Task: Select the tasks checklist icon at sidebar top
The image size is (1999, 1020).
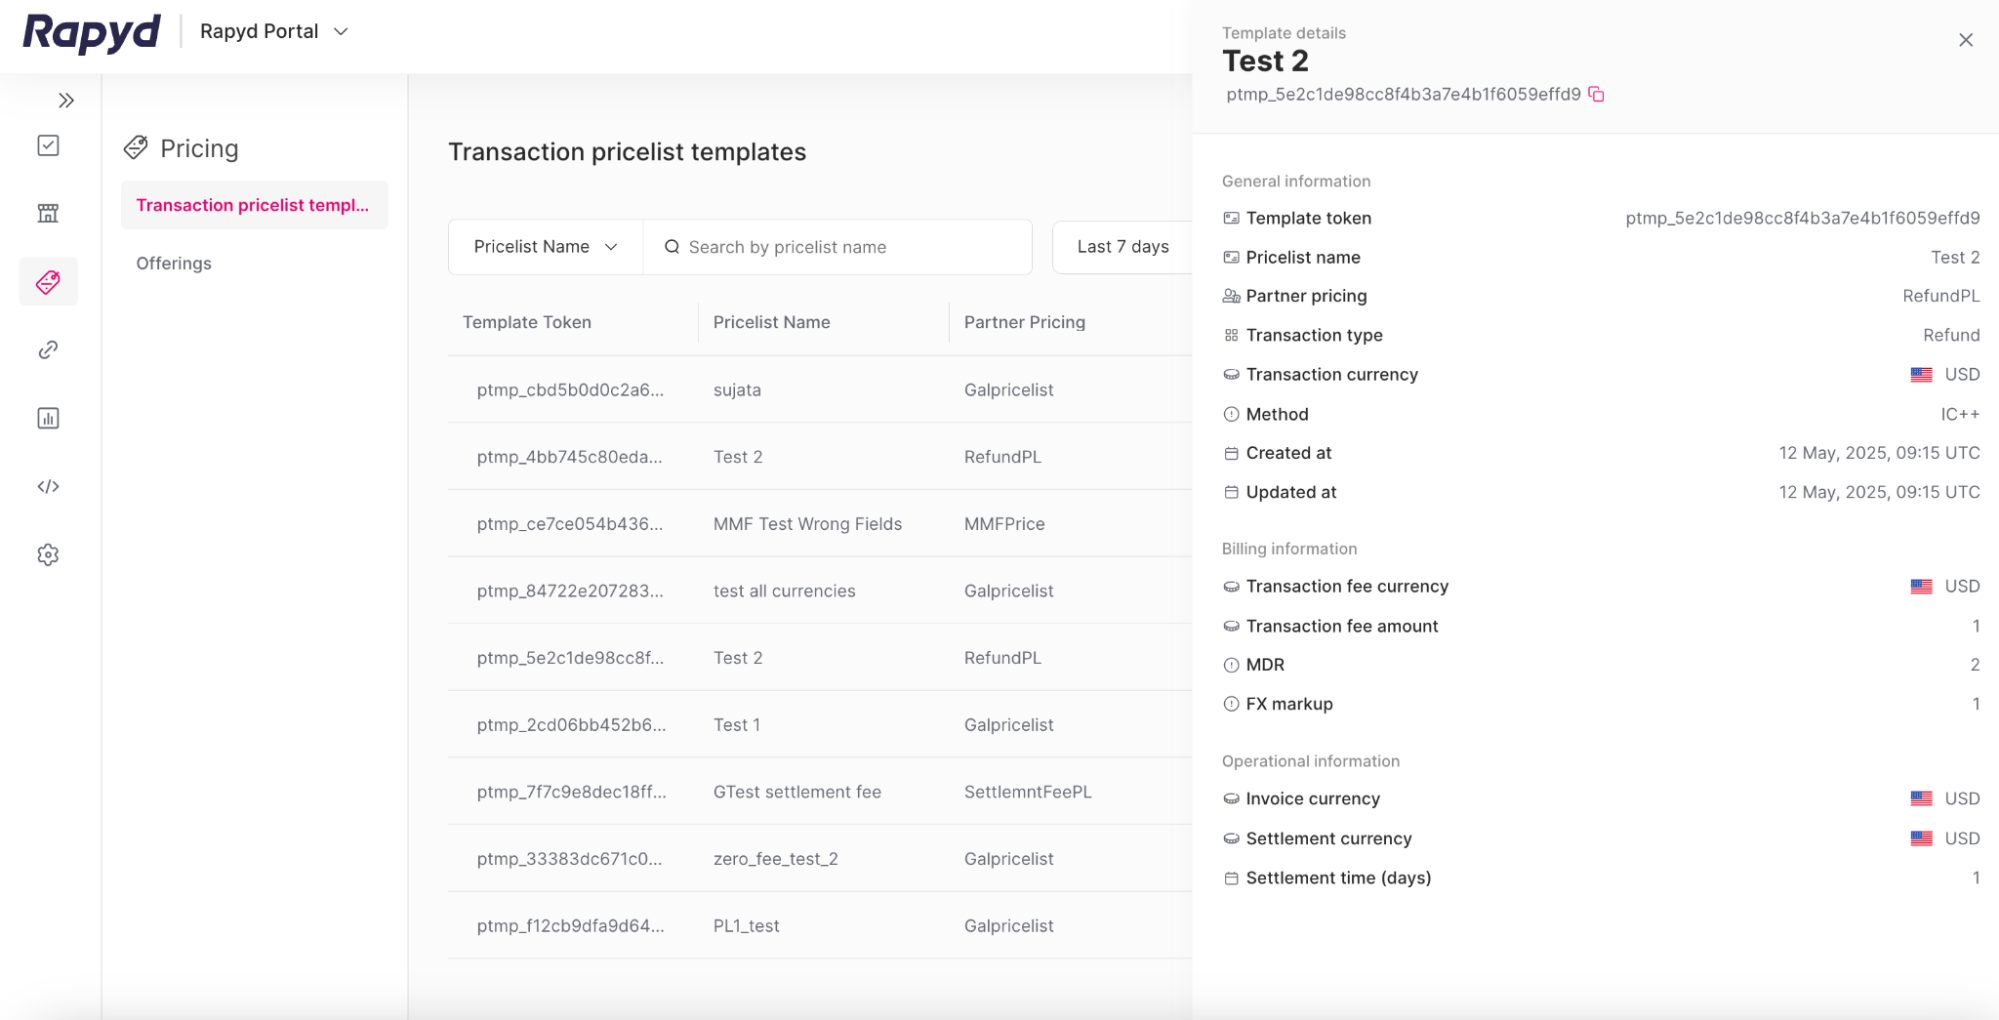Action: pyautogui.click(x=47, y=145)
